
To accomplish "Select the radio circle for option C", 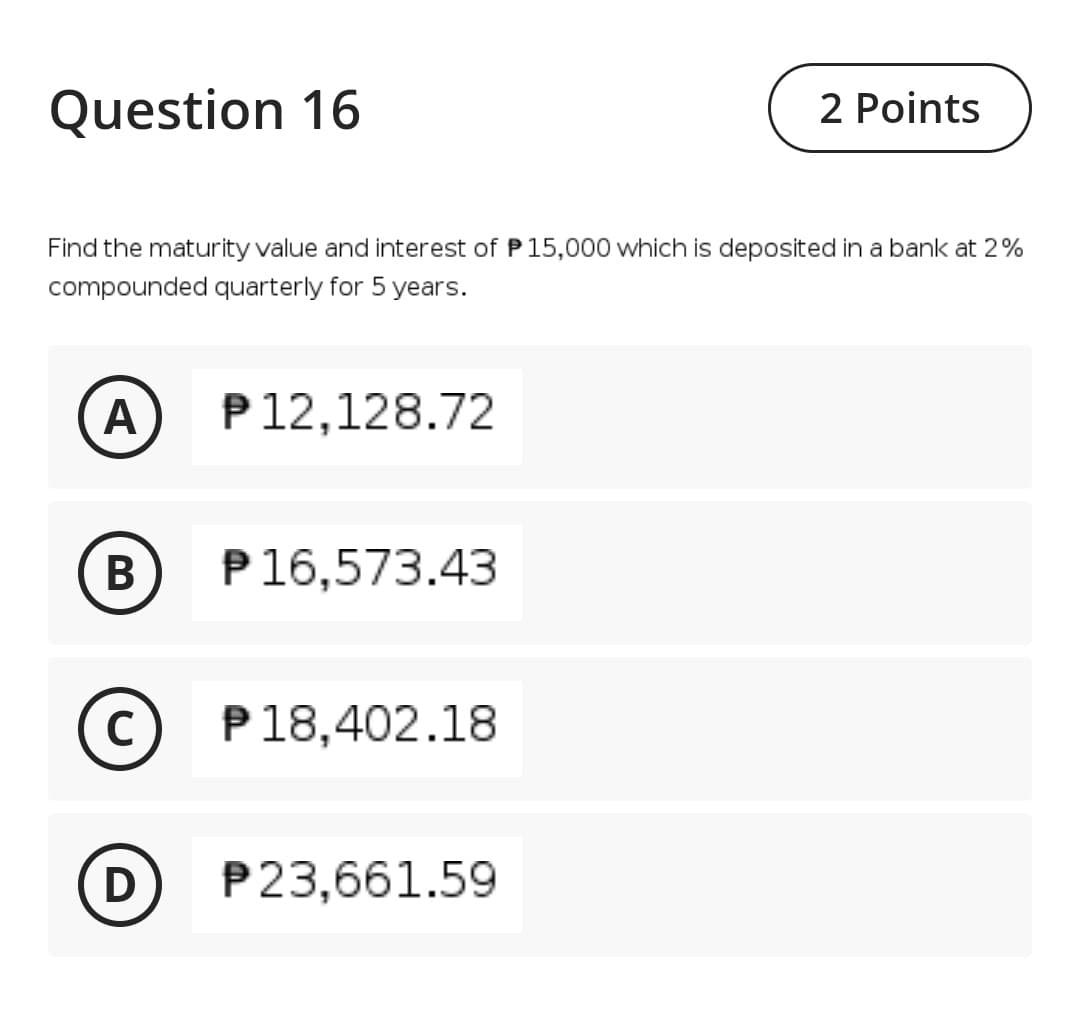I will [120, 729].
